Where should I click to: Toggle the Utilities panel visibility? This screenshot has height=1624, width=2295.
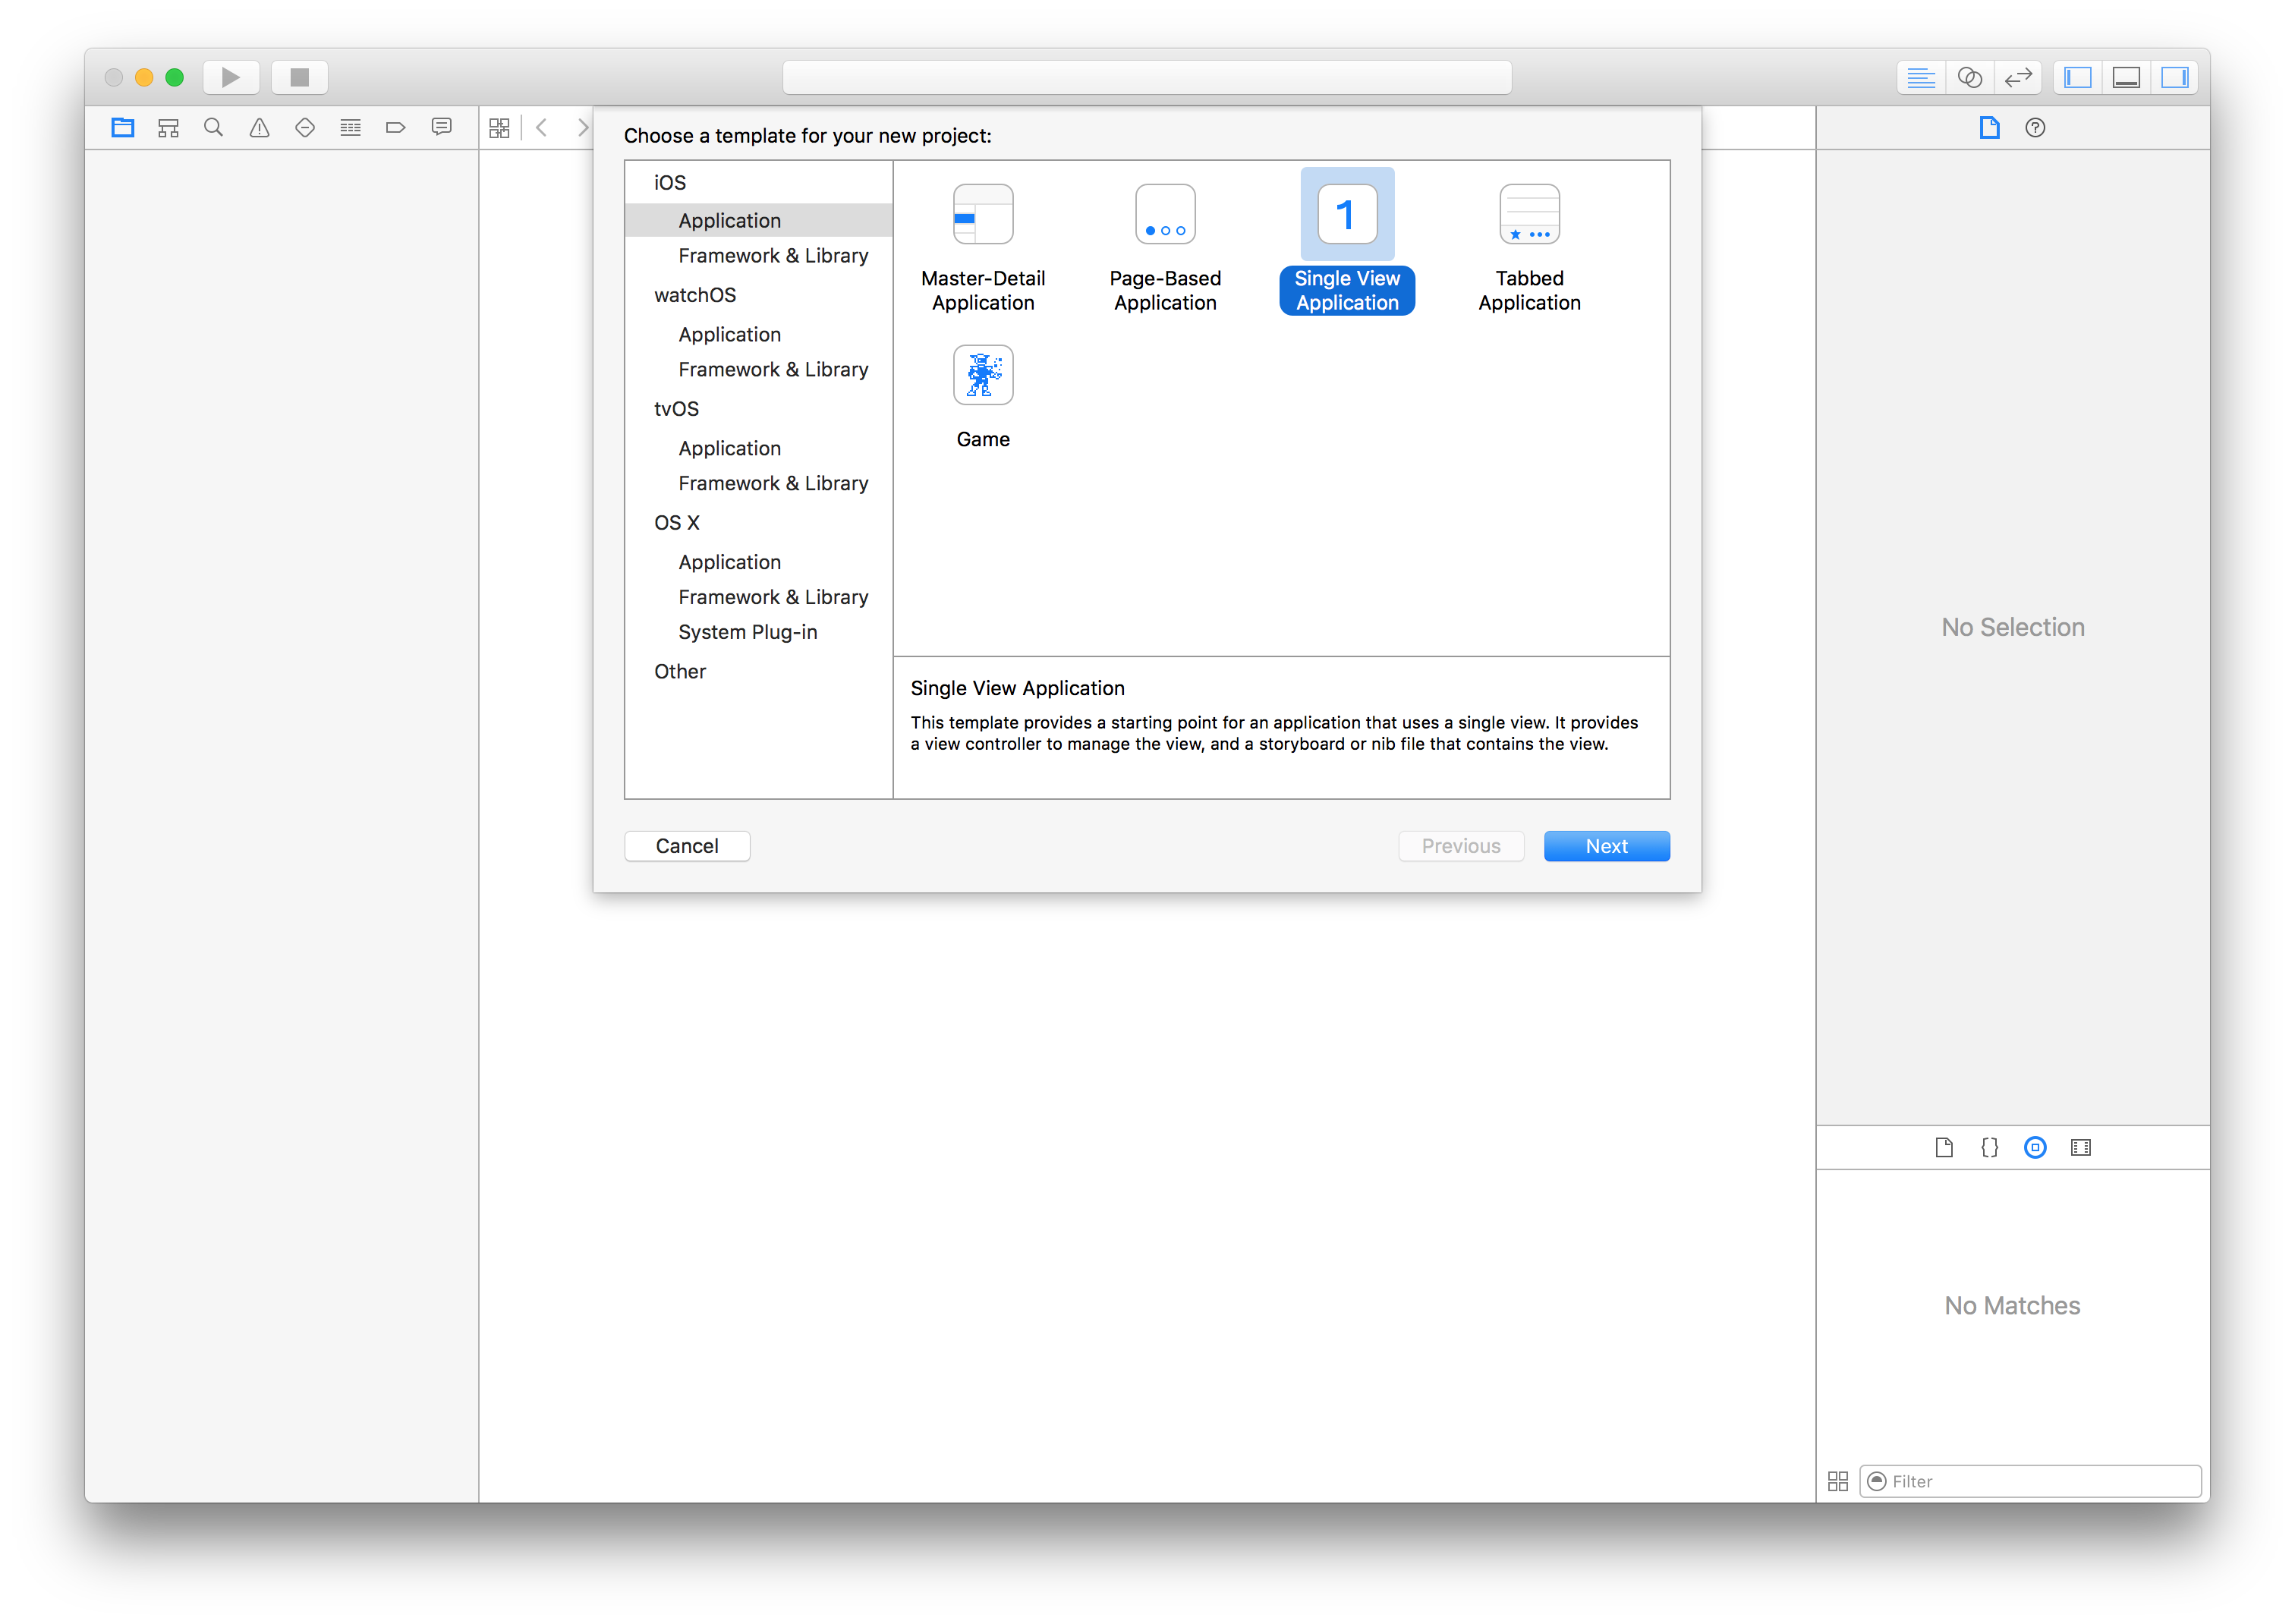(x=2174, y=78)
